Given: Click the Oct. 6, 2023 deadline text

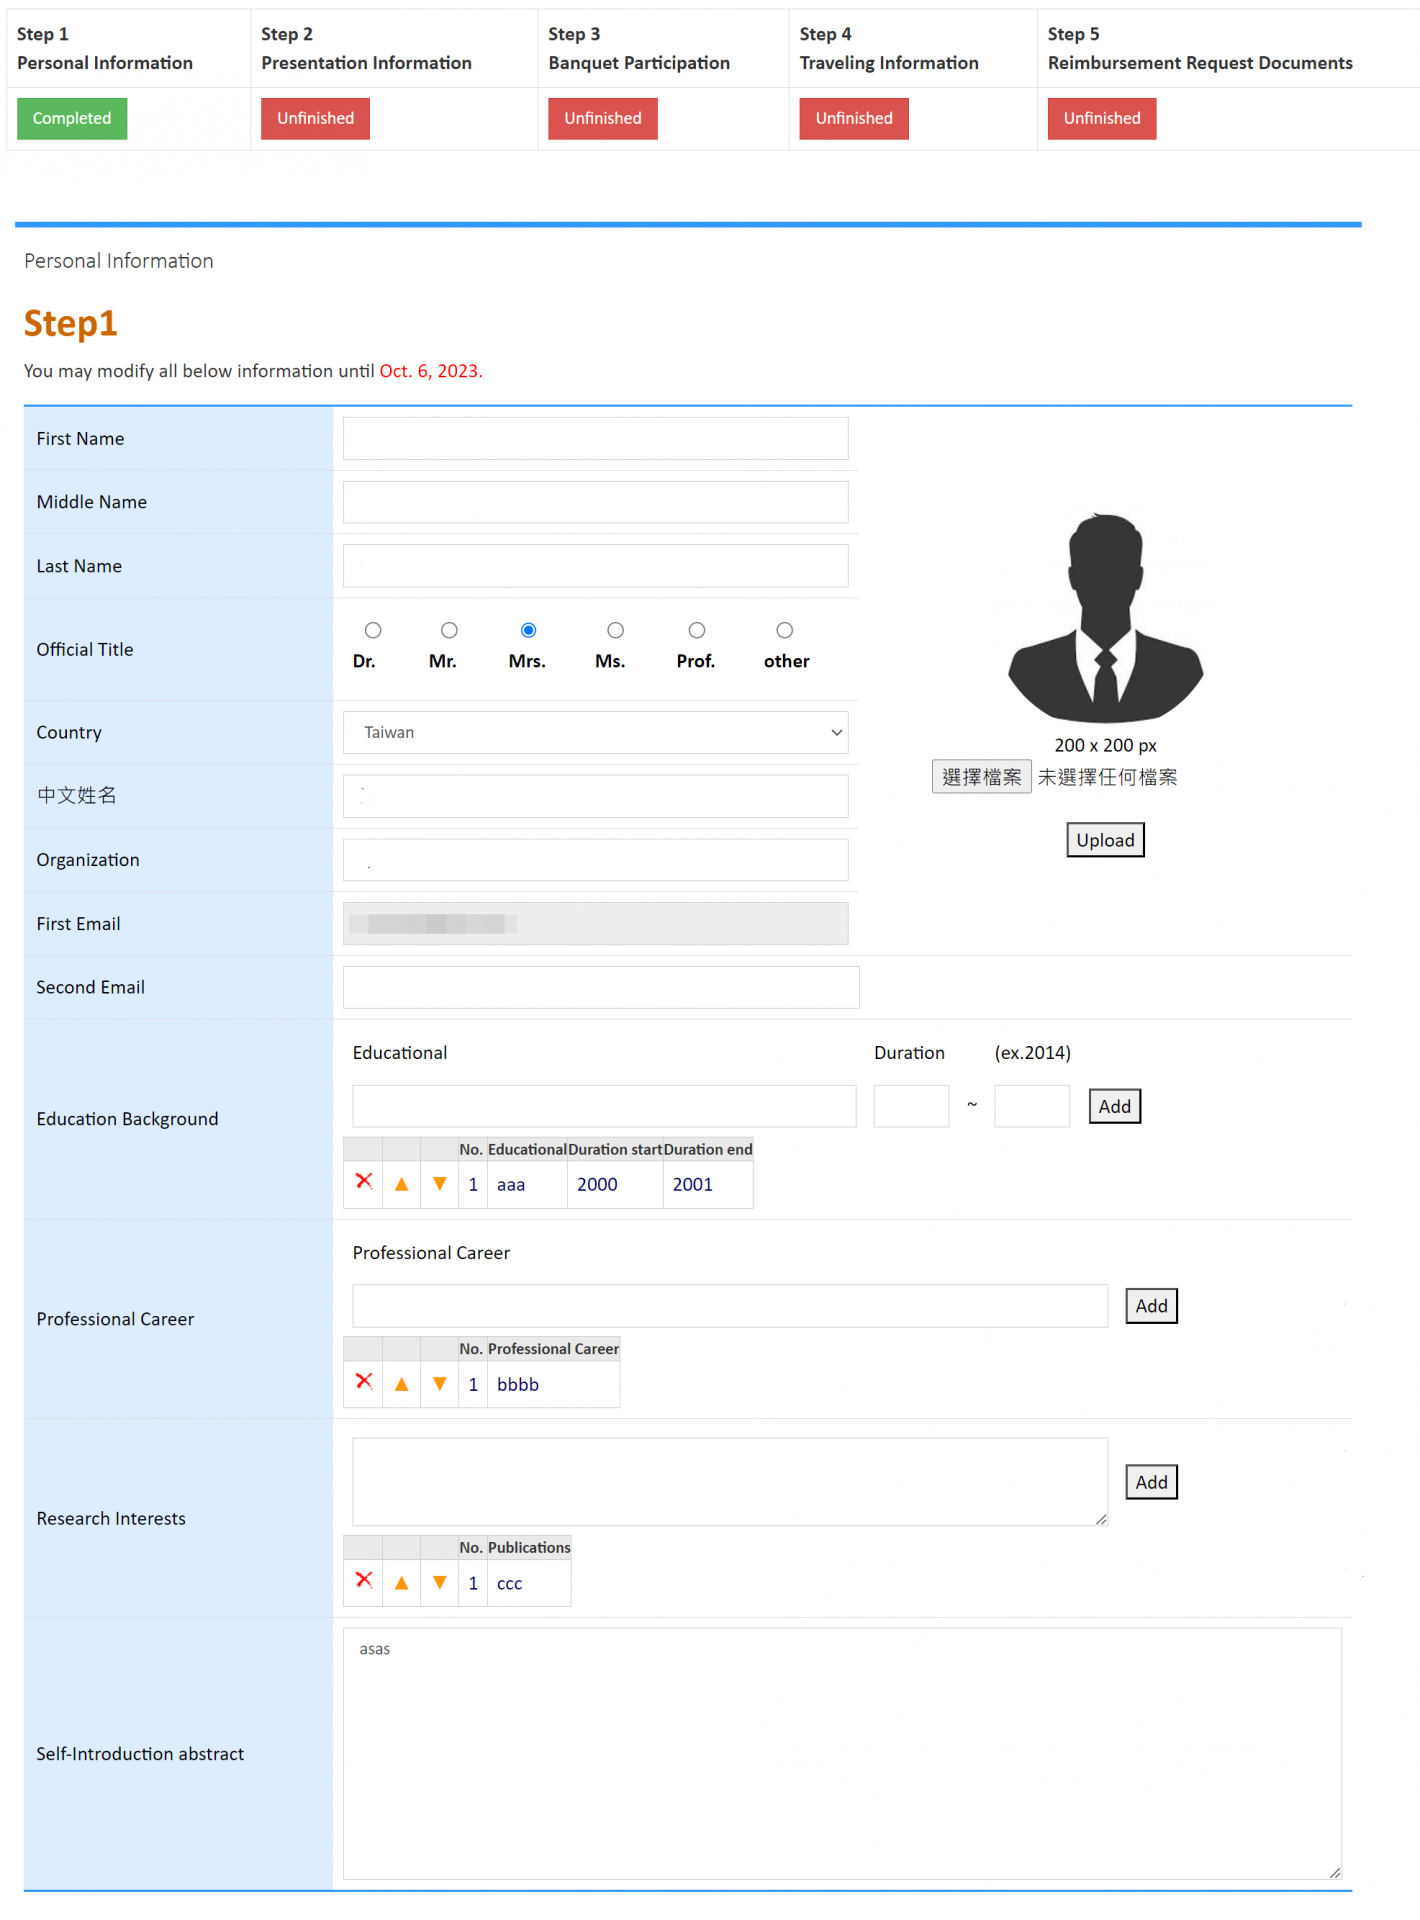Looking at the screenshot, I should point(431,371).
